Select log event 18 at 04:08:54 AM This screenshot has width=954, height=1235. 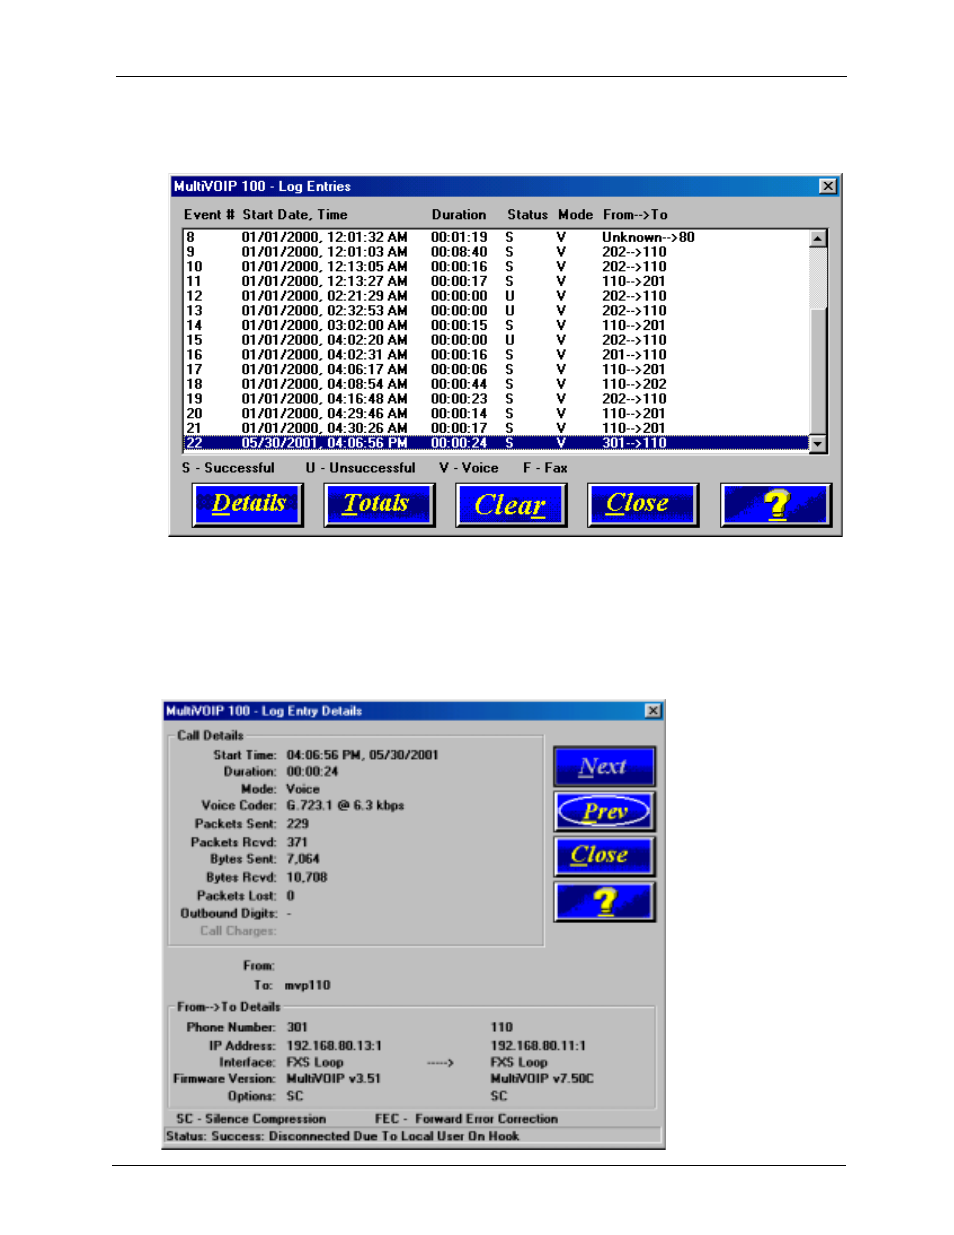coord(496,384)
